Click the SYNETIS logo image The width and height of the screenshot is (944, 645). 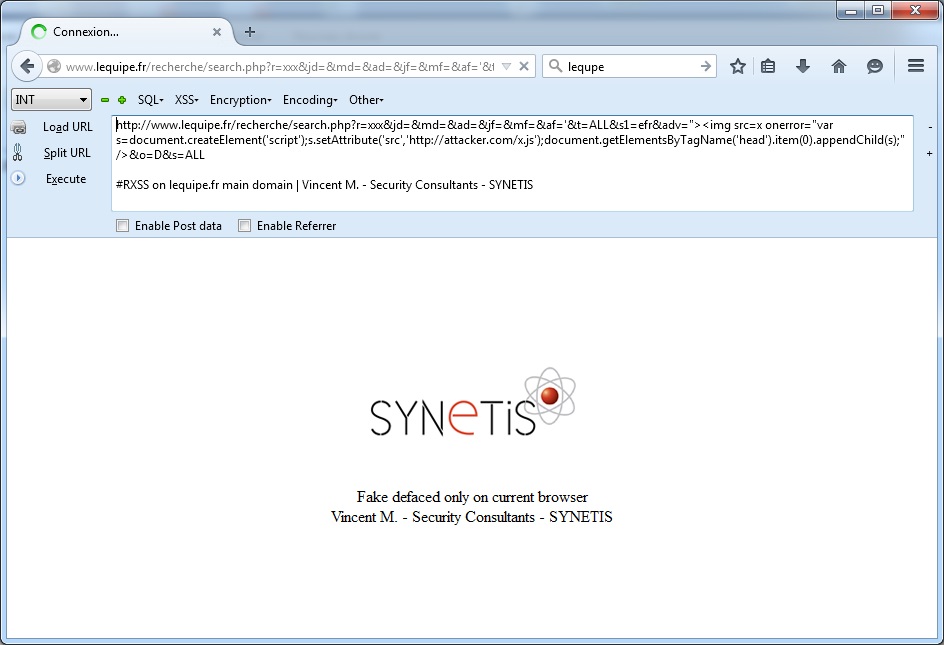[x=473, y=402]
